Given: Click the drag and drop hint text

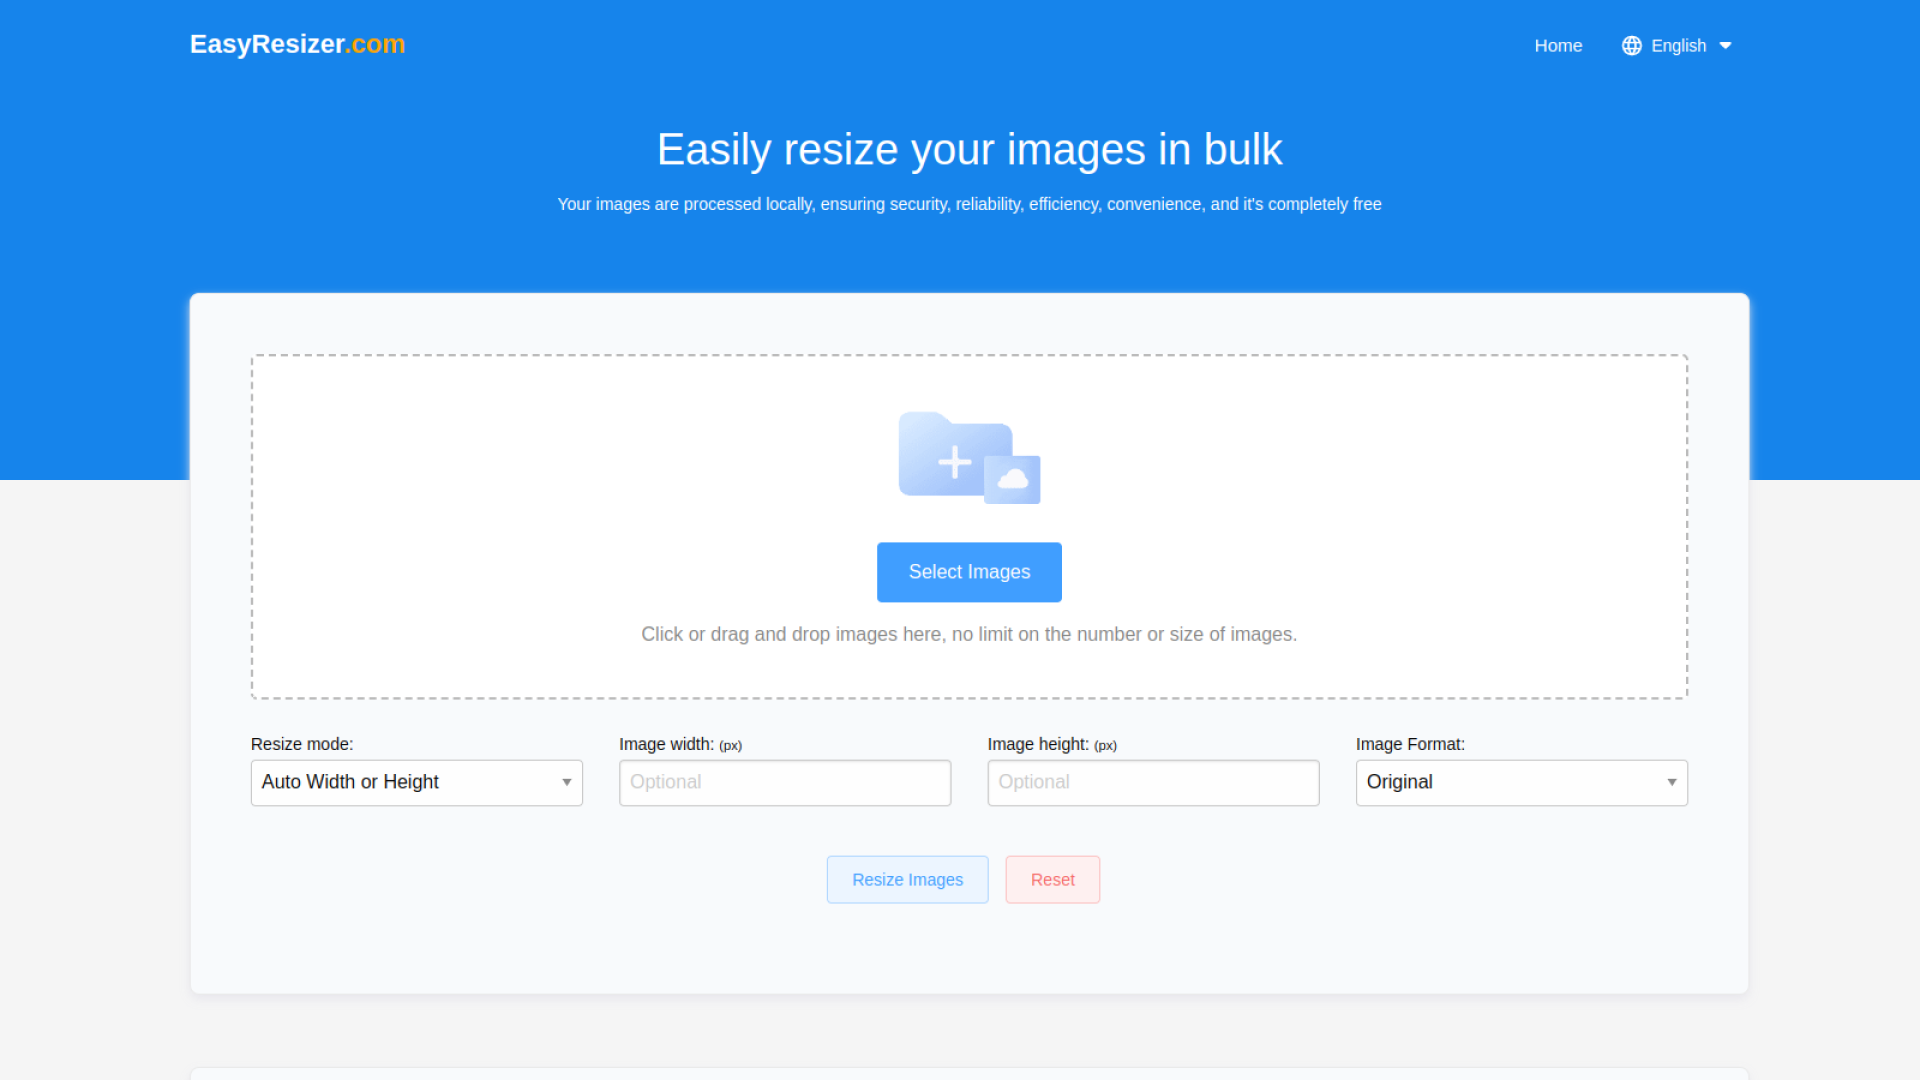Looking at the screenshot, I should [x=968, y=634].
